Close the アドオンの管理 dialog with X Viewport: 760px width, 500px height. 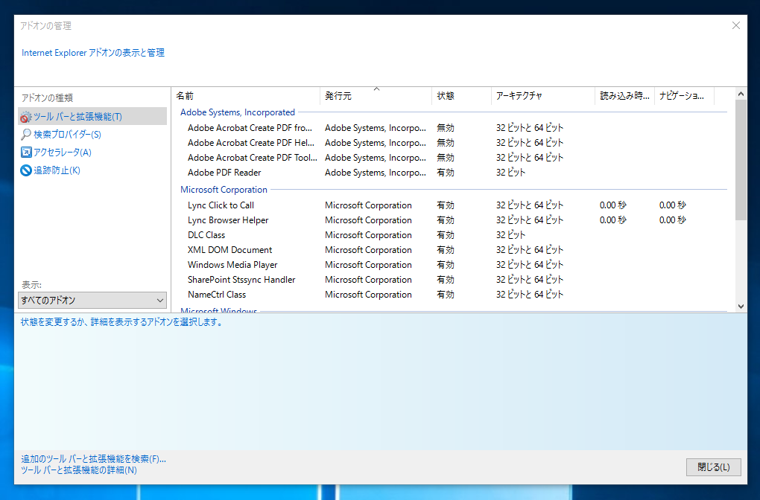(x=736, y=25)
